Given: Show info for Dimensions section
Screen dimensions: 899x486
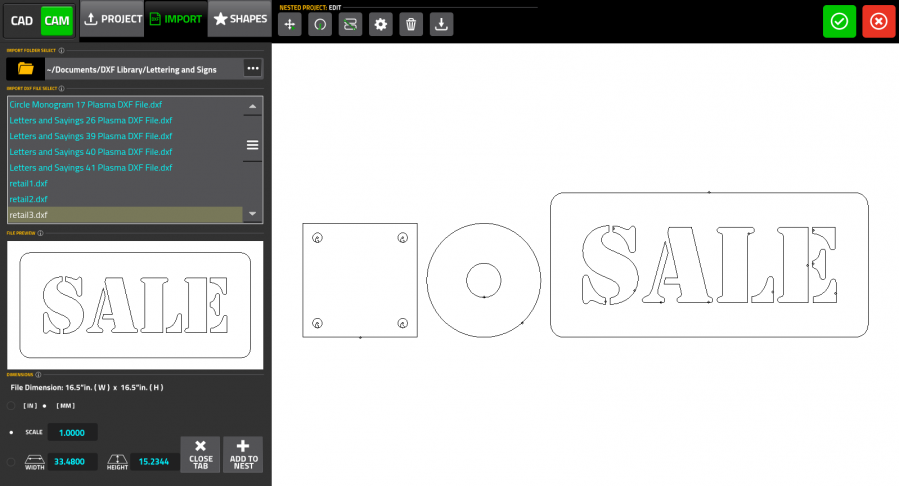Looking at the screenshot, I should point(38,375).
